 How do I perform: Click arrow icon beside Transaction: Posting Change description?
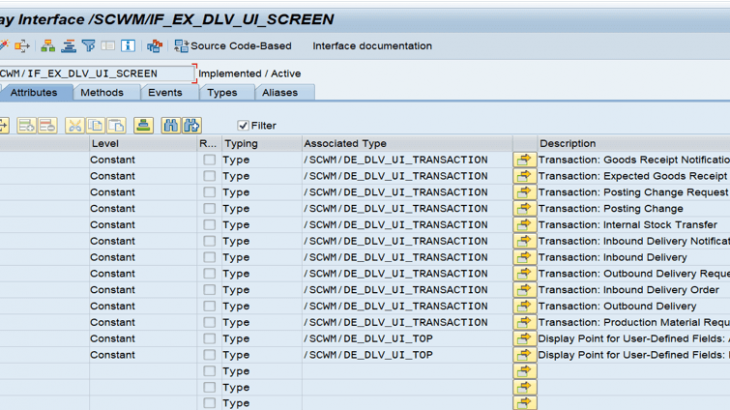tap(525, 208)
